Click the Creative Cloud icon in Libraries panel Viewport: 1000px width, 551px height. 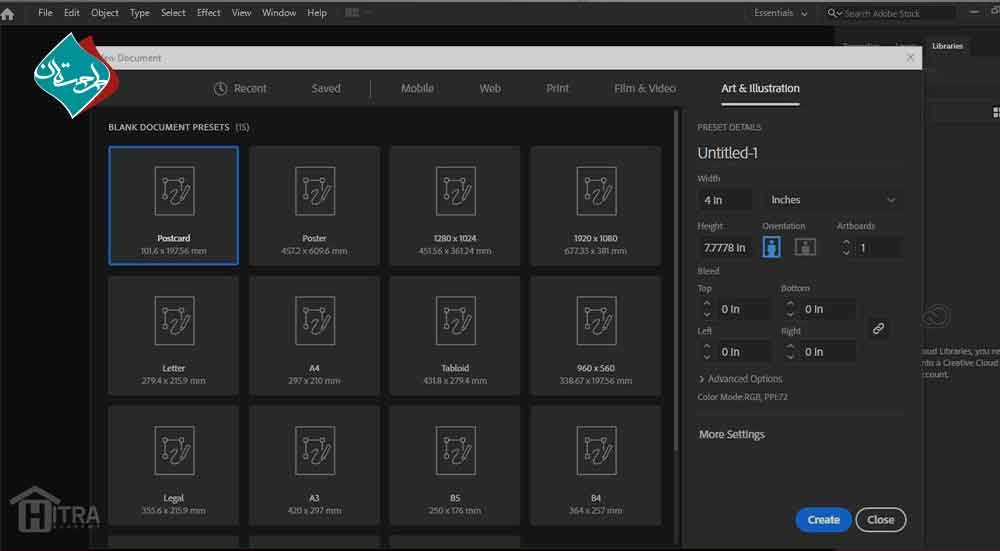click(936, 316)
